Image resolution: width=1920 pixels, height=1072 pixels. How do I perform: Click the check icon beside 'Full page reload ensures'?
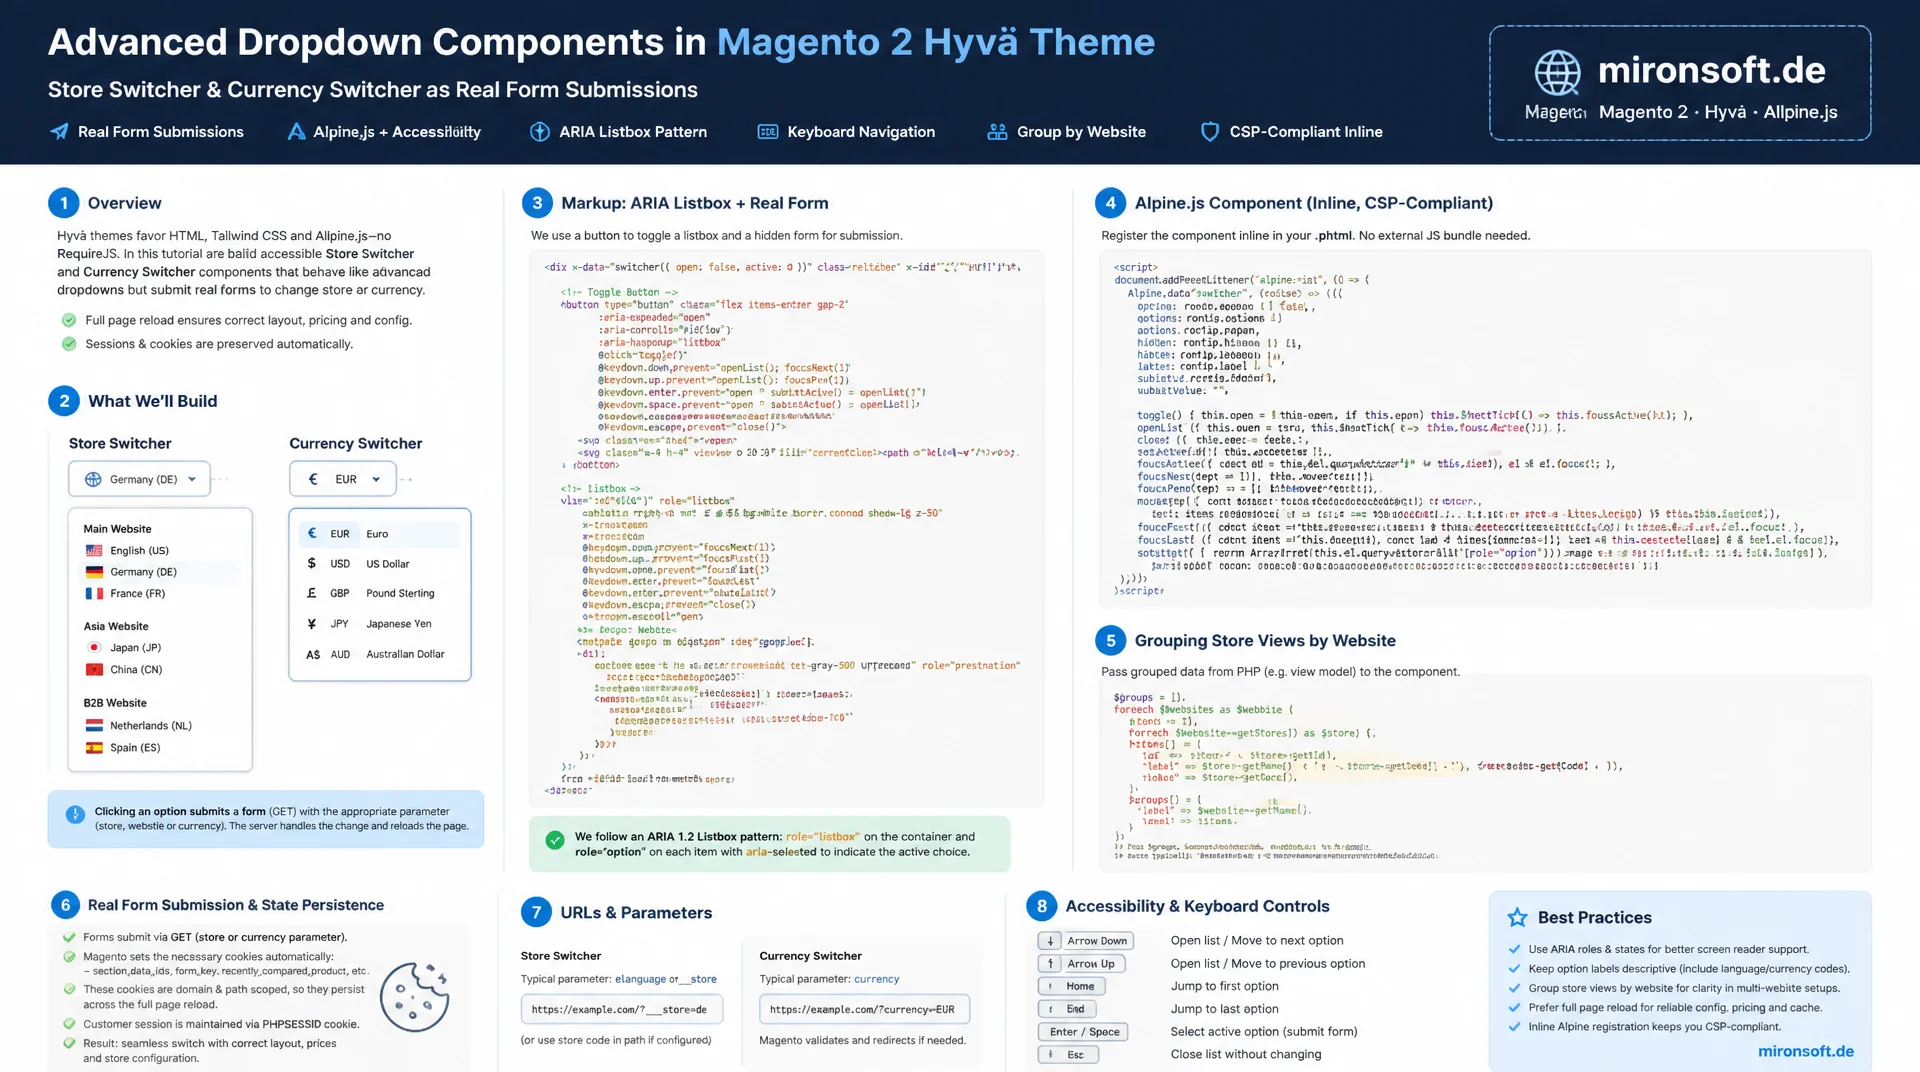(x=69, y=321)
